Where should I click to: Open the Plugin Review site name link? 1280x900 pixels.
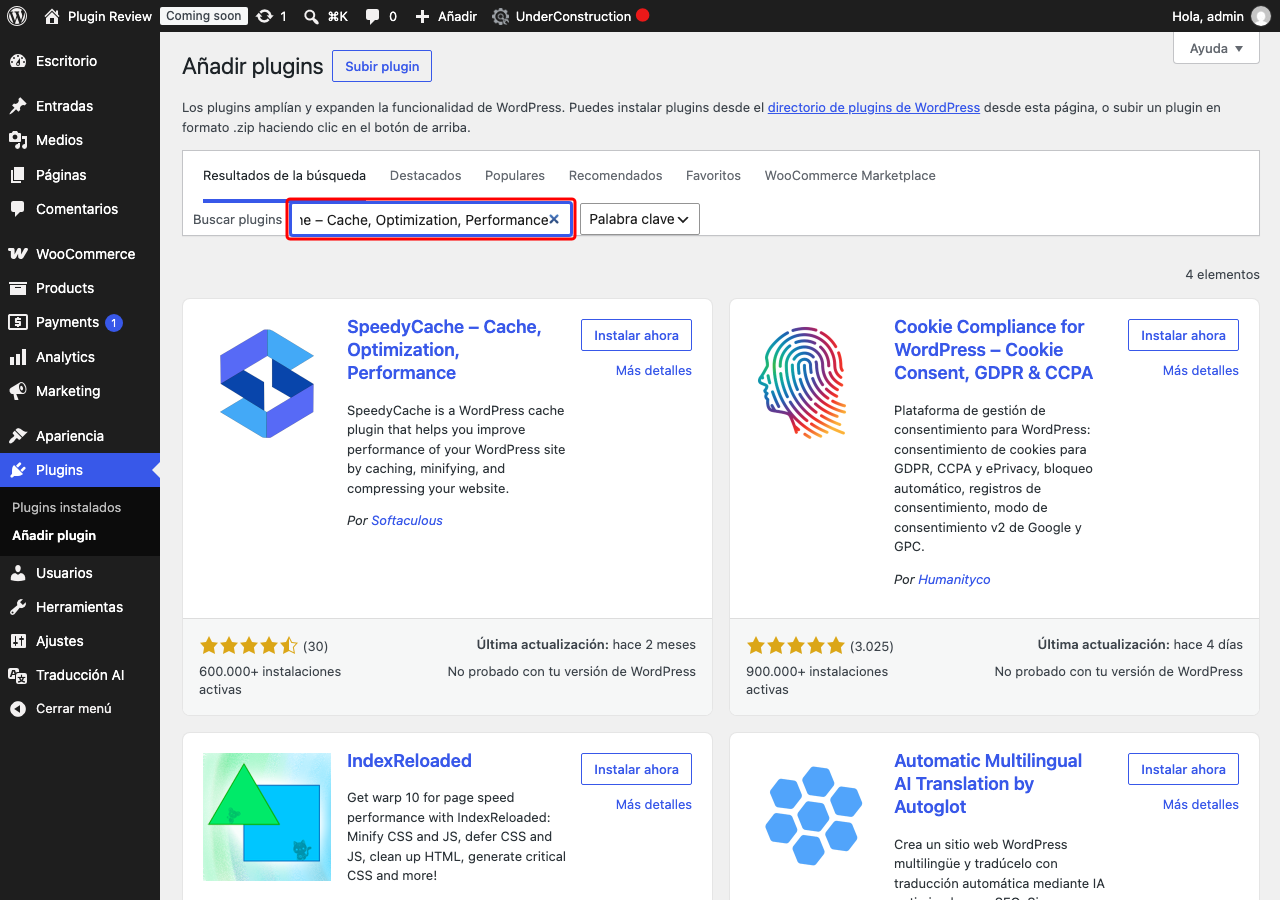(x=110, y=16)
